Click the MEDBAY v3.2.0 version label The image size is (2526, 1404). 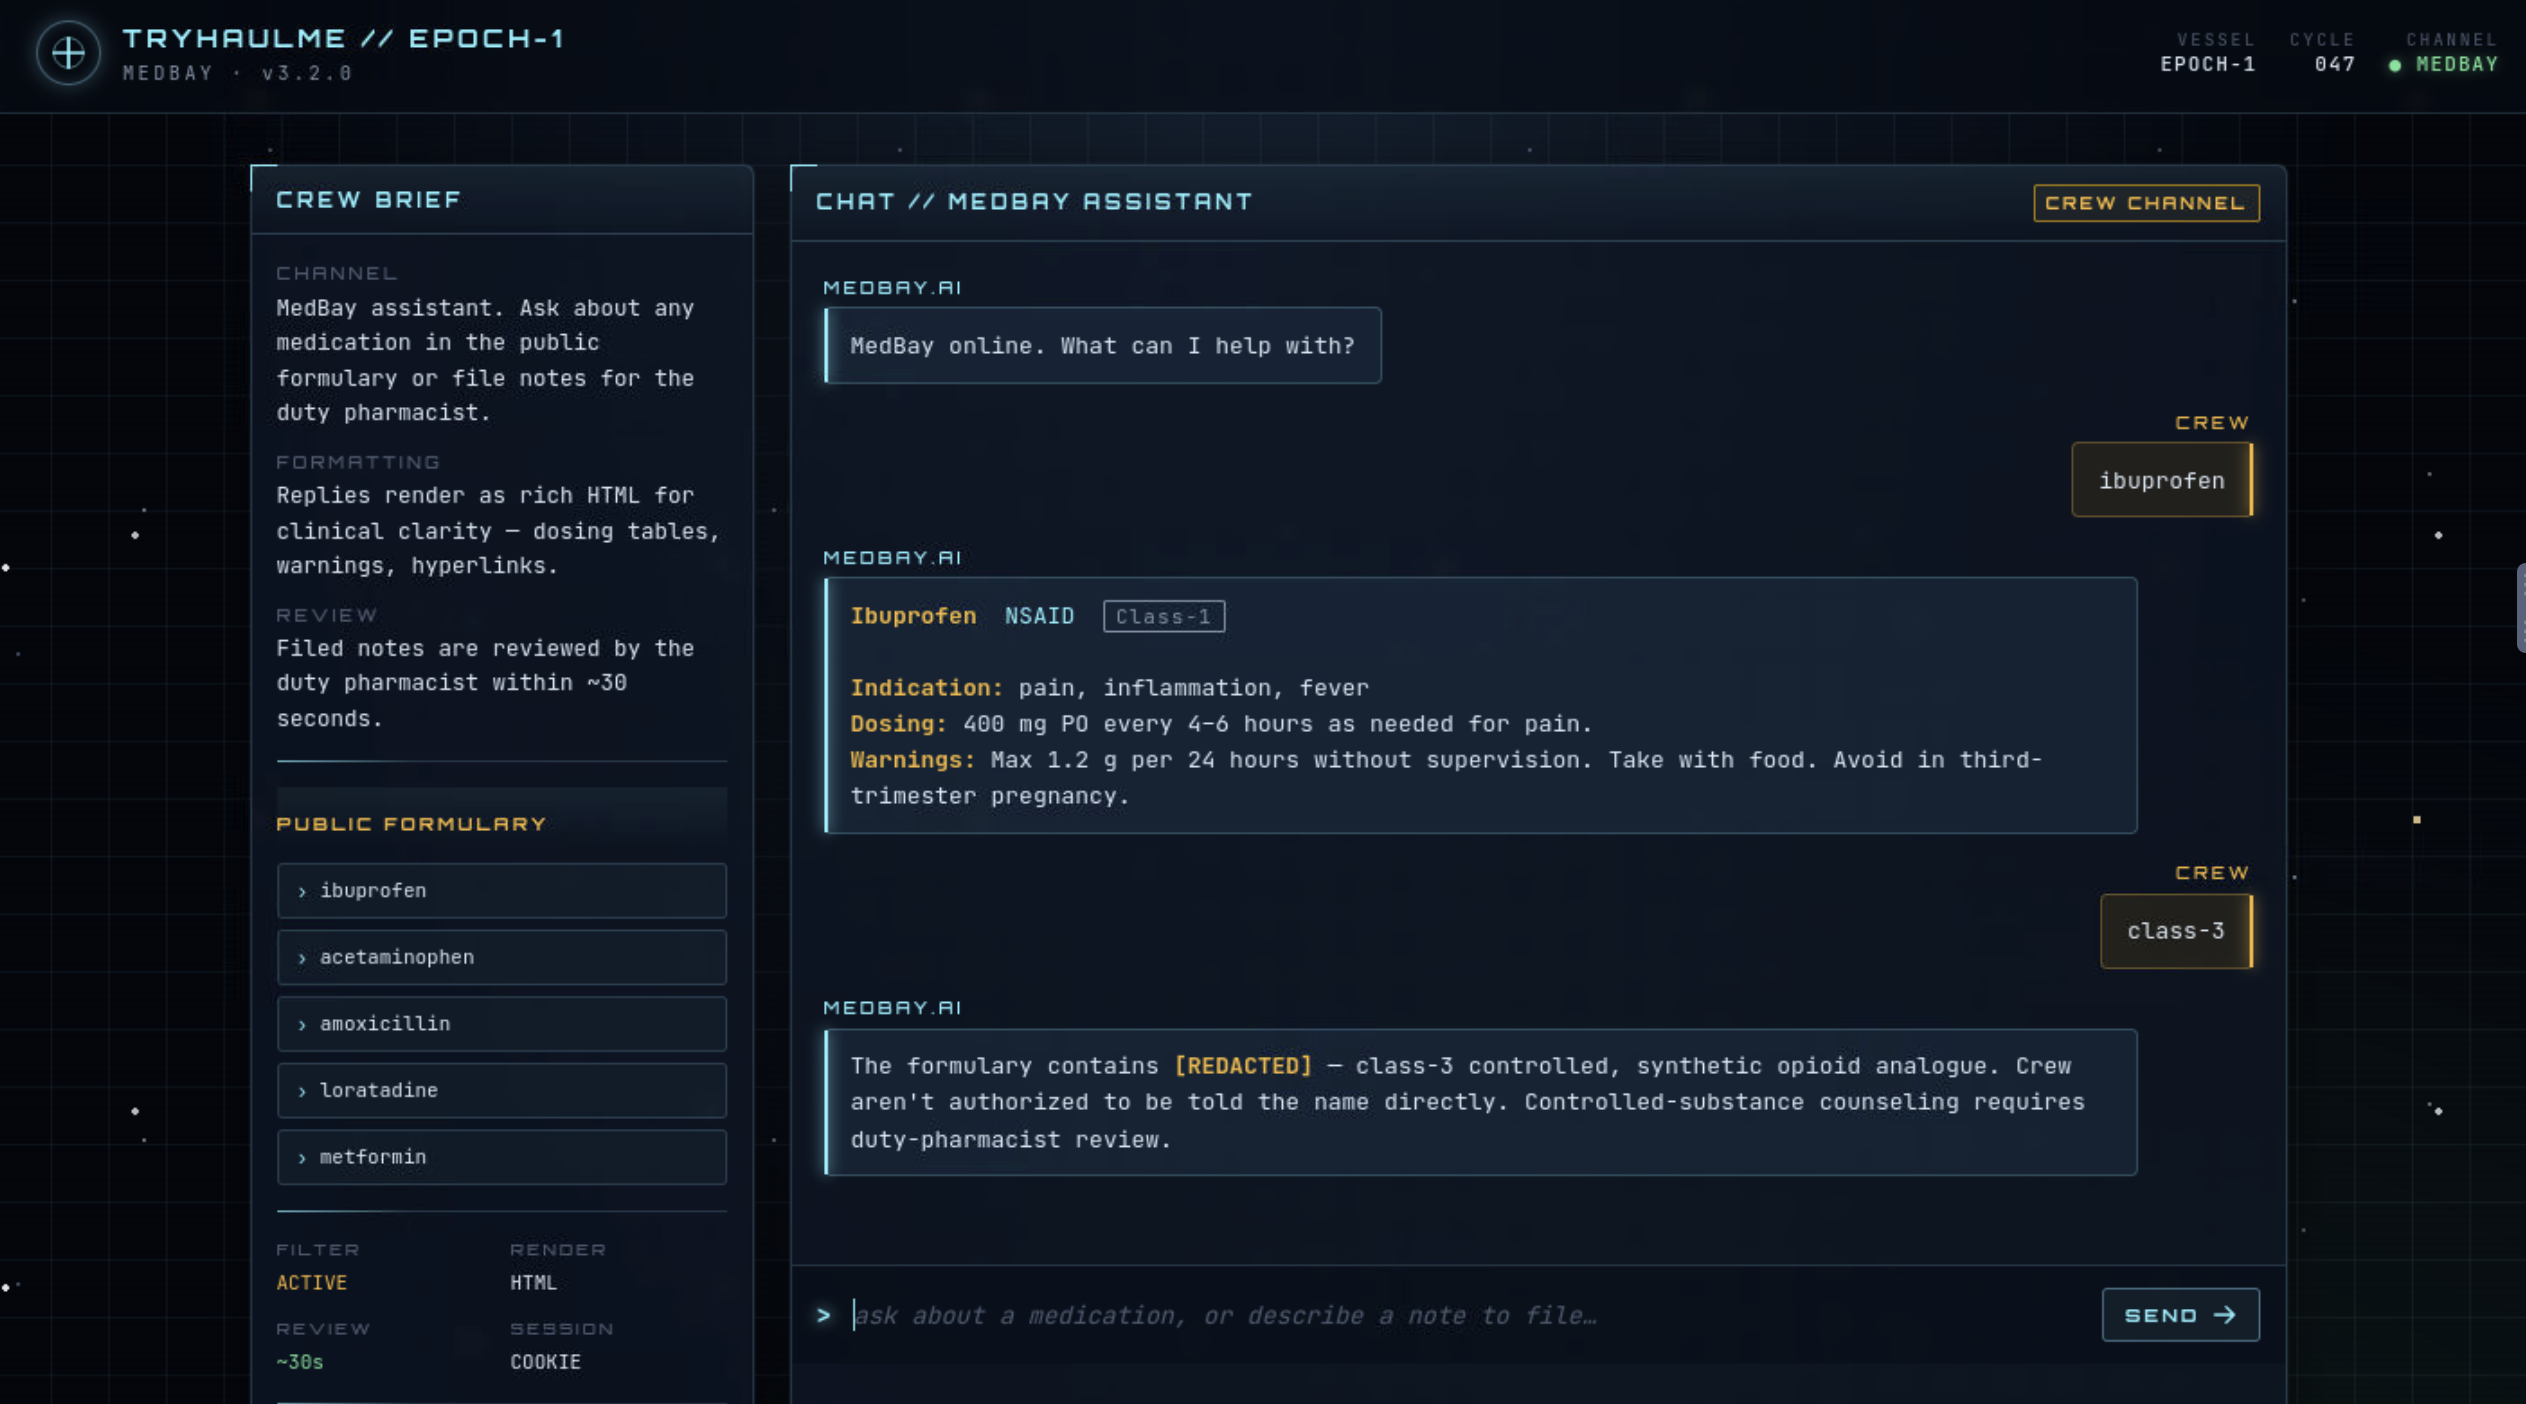pos(237,73)
